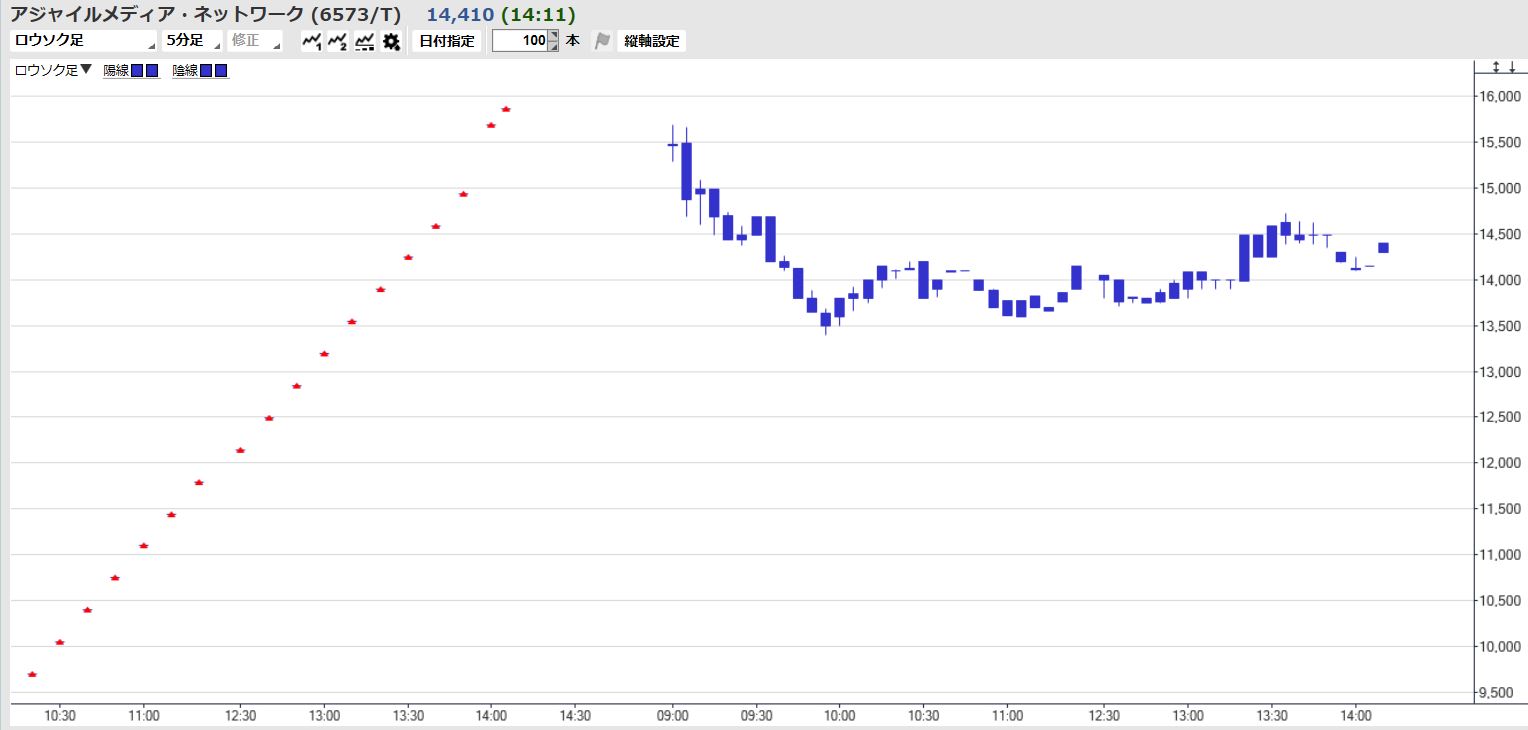Open the chart settings gear icon

tap(391, 41)
